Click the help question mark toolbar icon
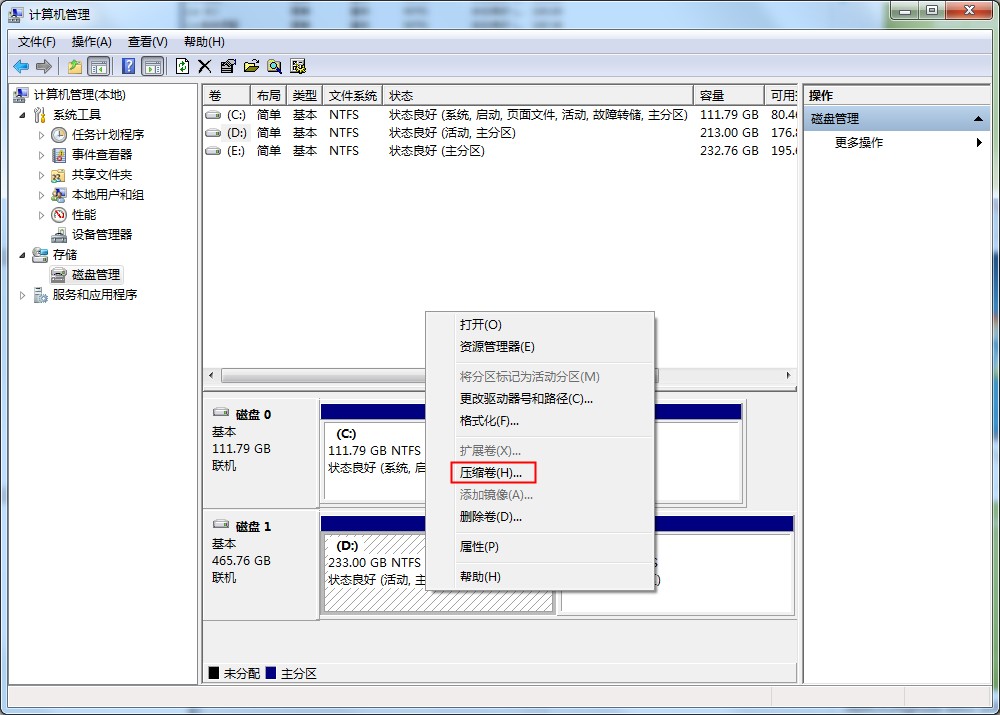 tap(126, 66)
